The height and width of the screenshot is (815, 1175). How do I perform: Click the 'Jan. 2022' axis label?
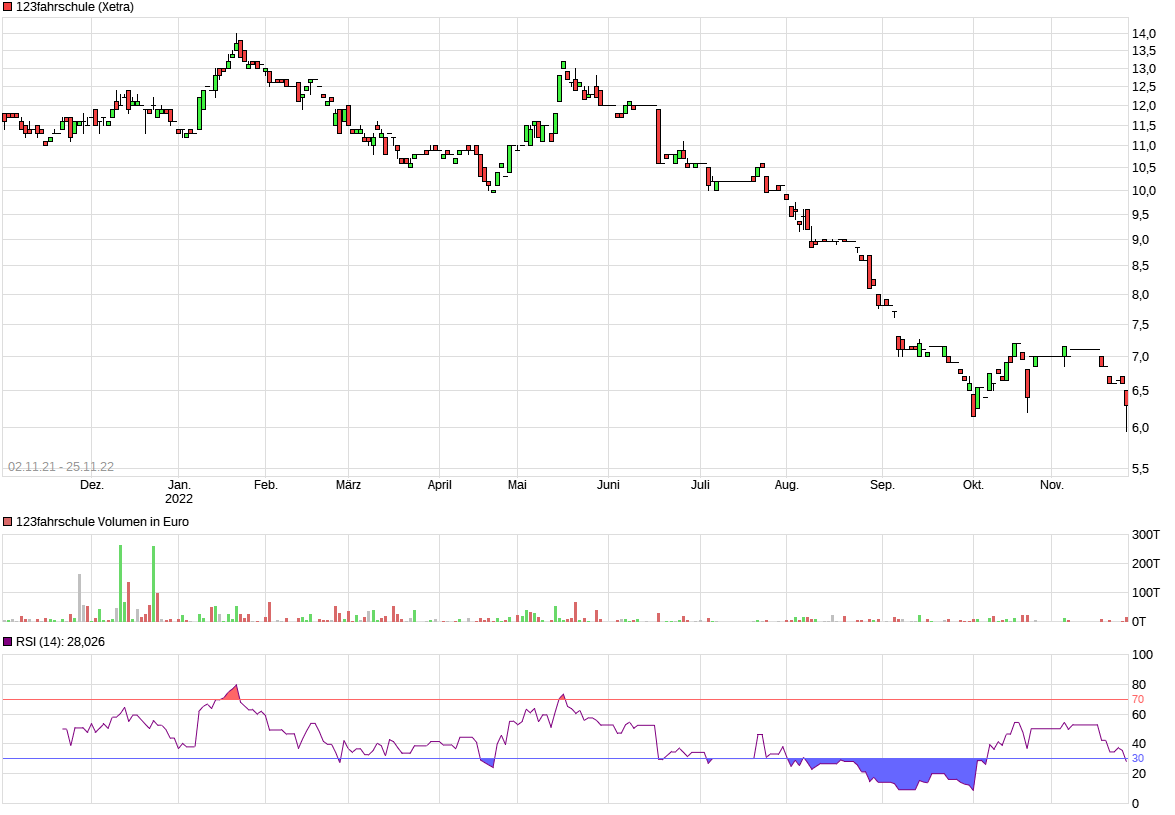(178, 491)
